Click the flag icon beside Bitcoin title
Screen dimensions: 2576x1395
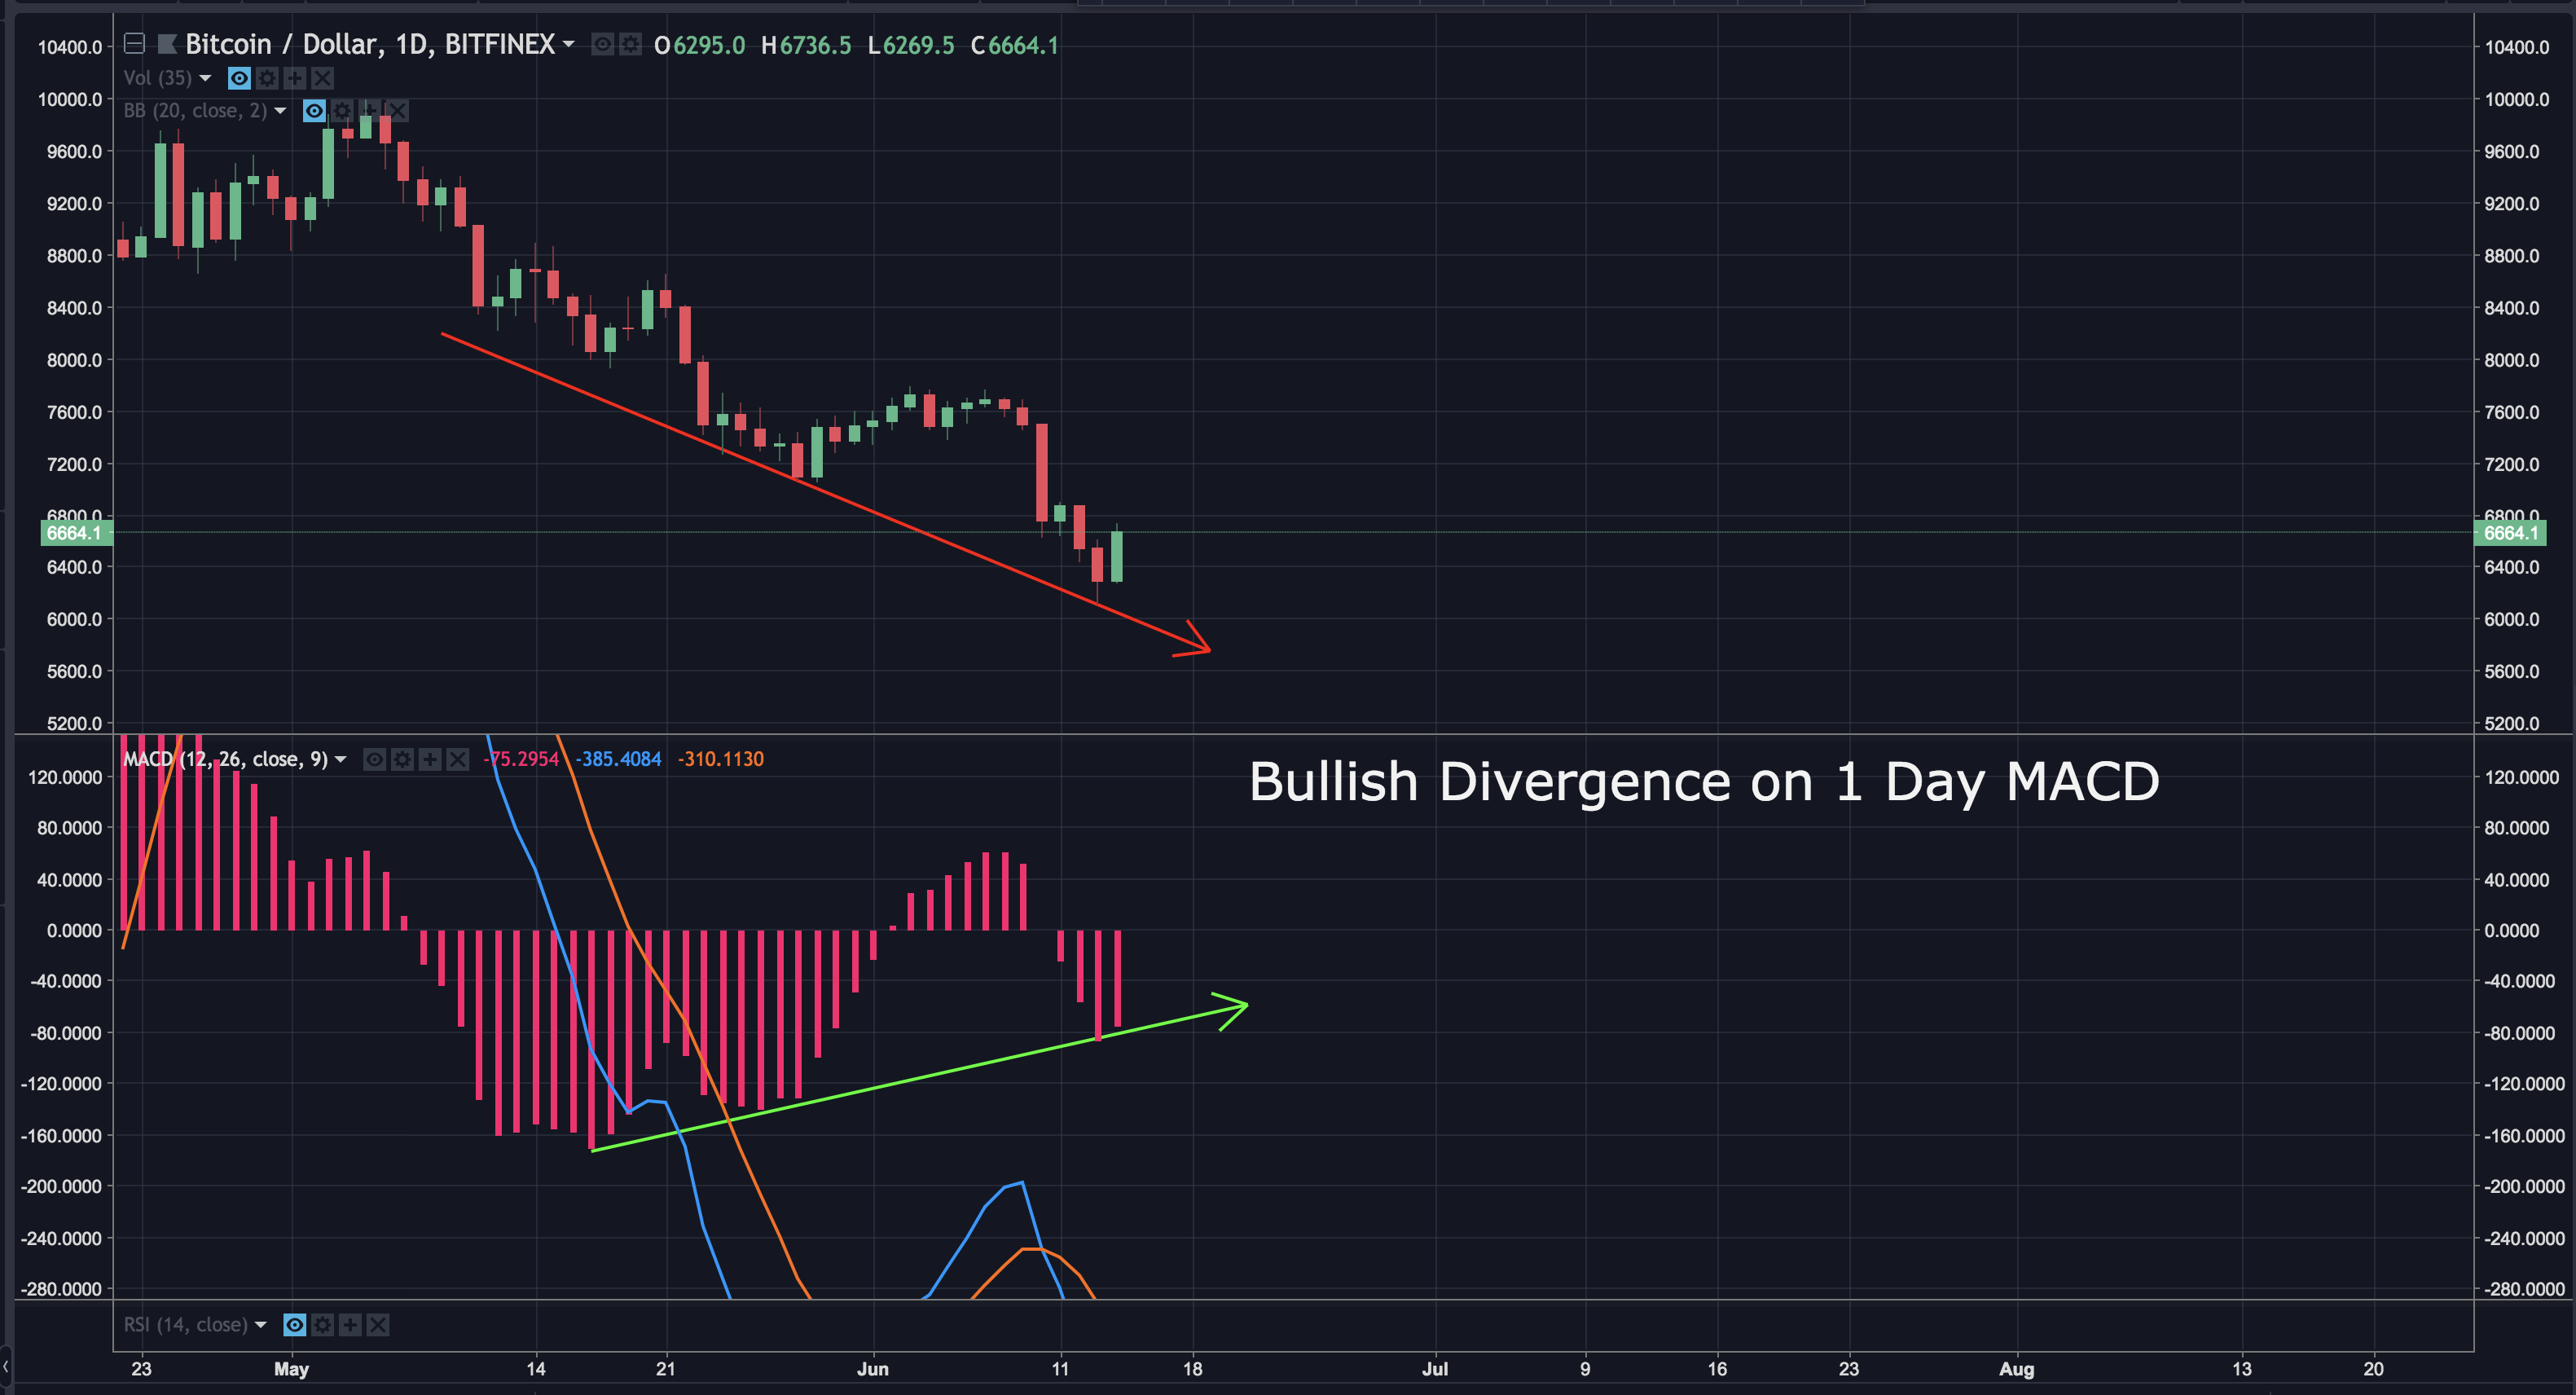pos(167,44)
